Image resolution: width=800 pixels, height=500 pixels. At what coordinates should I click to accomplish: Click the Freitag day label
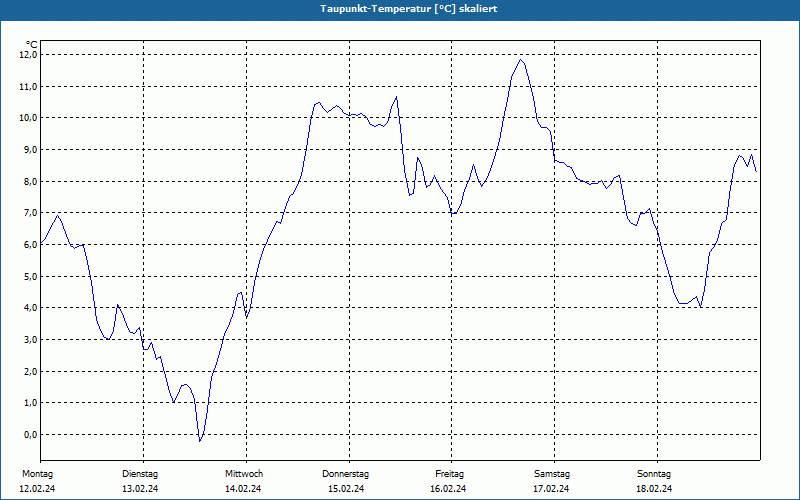[449, 474]
